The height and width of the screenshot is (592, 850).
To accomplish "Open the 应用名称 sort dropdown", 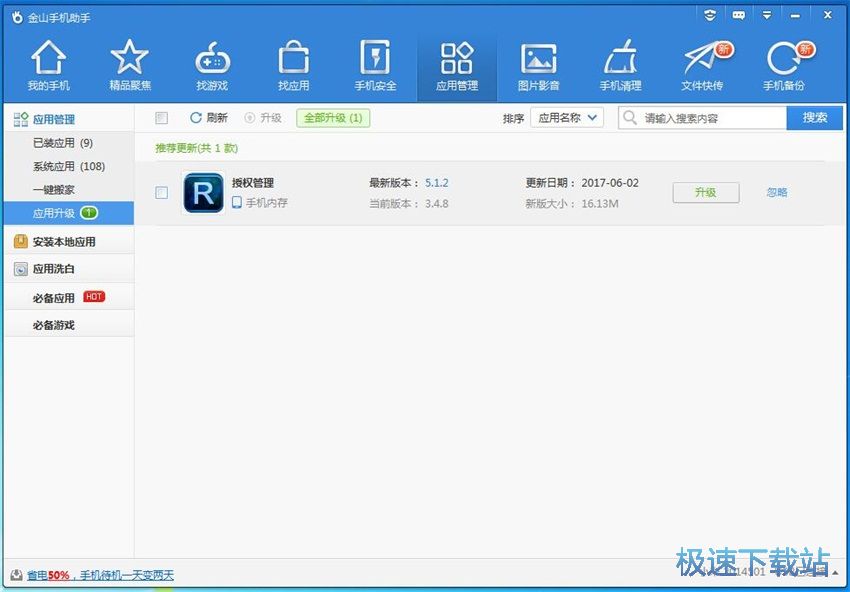I will [x=567, y=118].
